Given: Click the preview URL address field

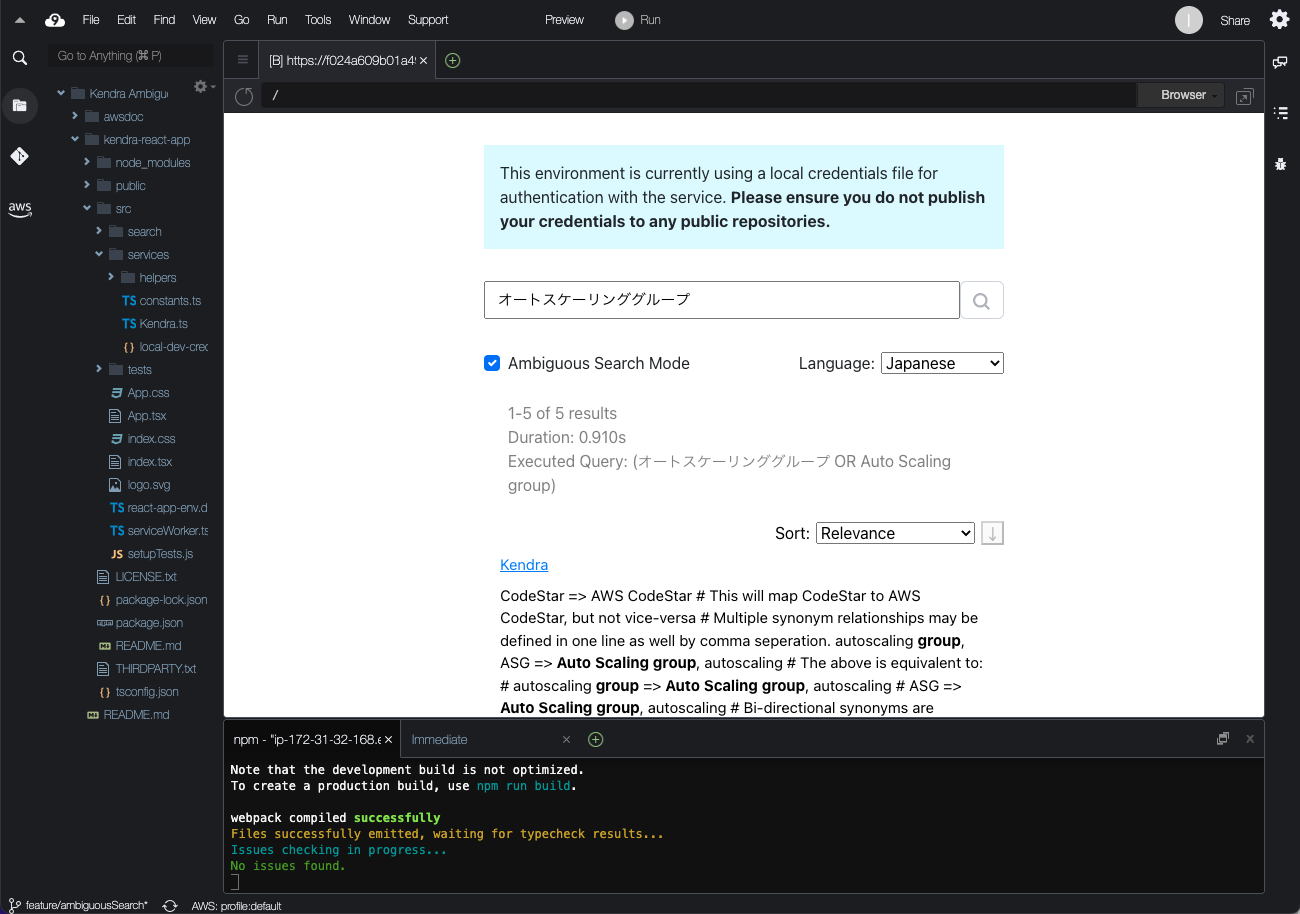Looking at the screenshot, I should pyautogui.click(x=698, y=95).
